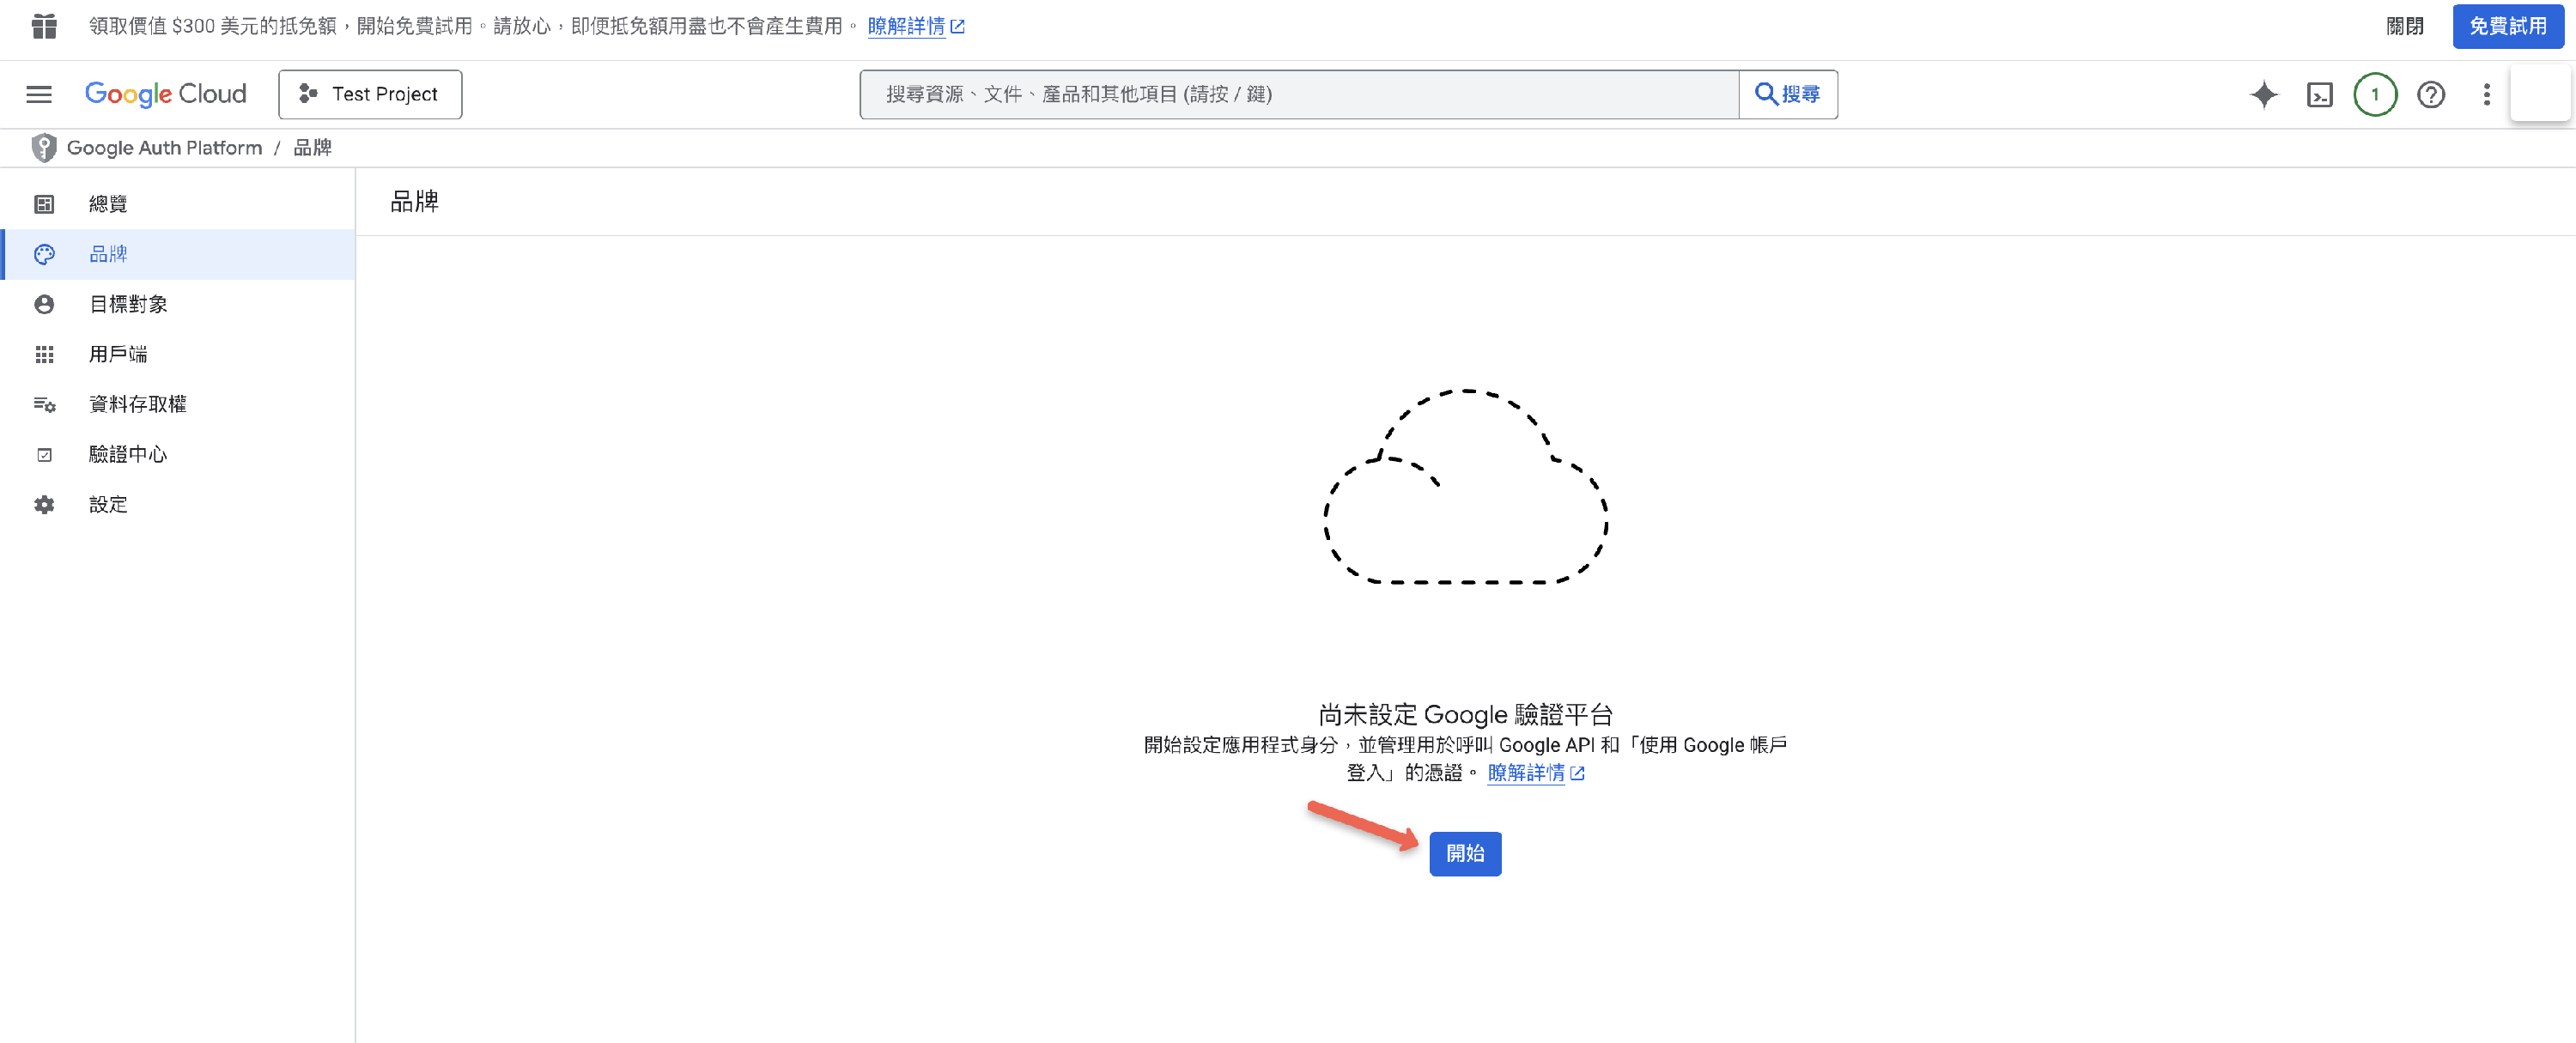Click the Google Auth Platform shield icon
The height and width of the screenshot is (1043, 2576).
tap(43, 148)
